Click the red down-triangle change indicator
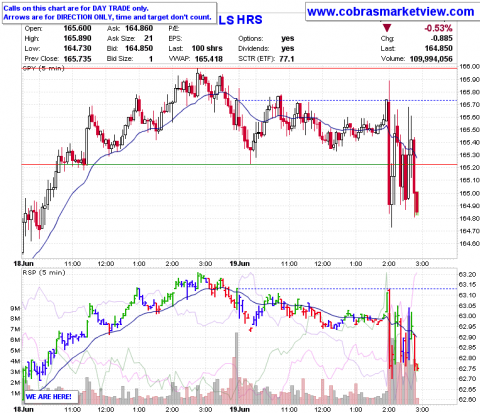 tap(387, 28)
